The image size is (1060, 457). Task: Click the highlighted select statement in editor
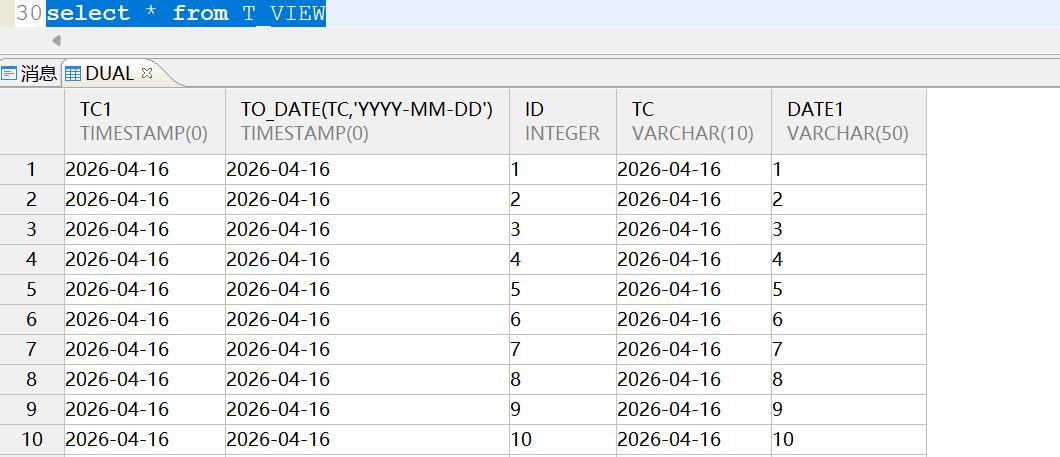186,14
